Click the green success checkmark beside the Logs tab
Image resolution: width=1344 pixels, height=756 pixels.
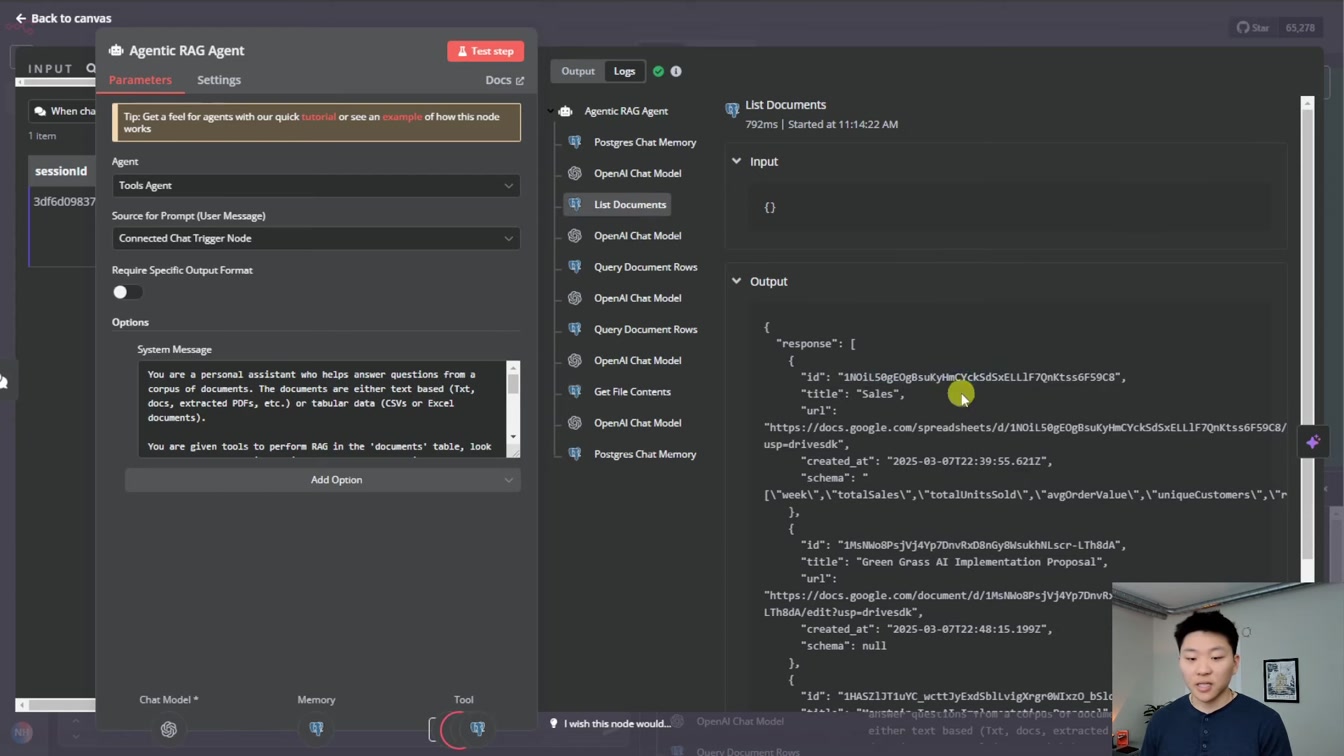point(658,71)
